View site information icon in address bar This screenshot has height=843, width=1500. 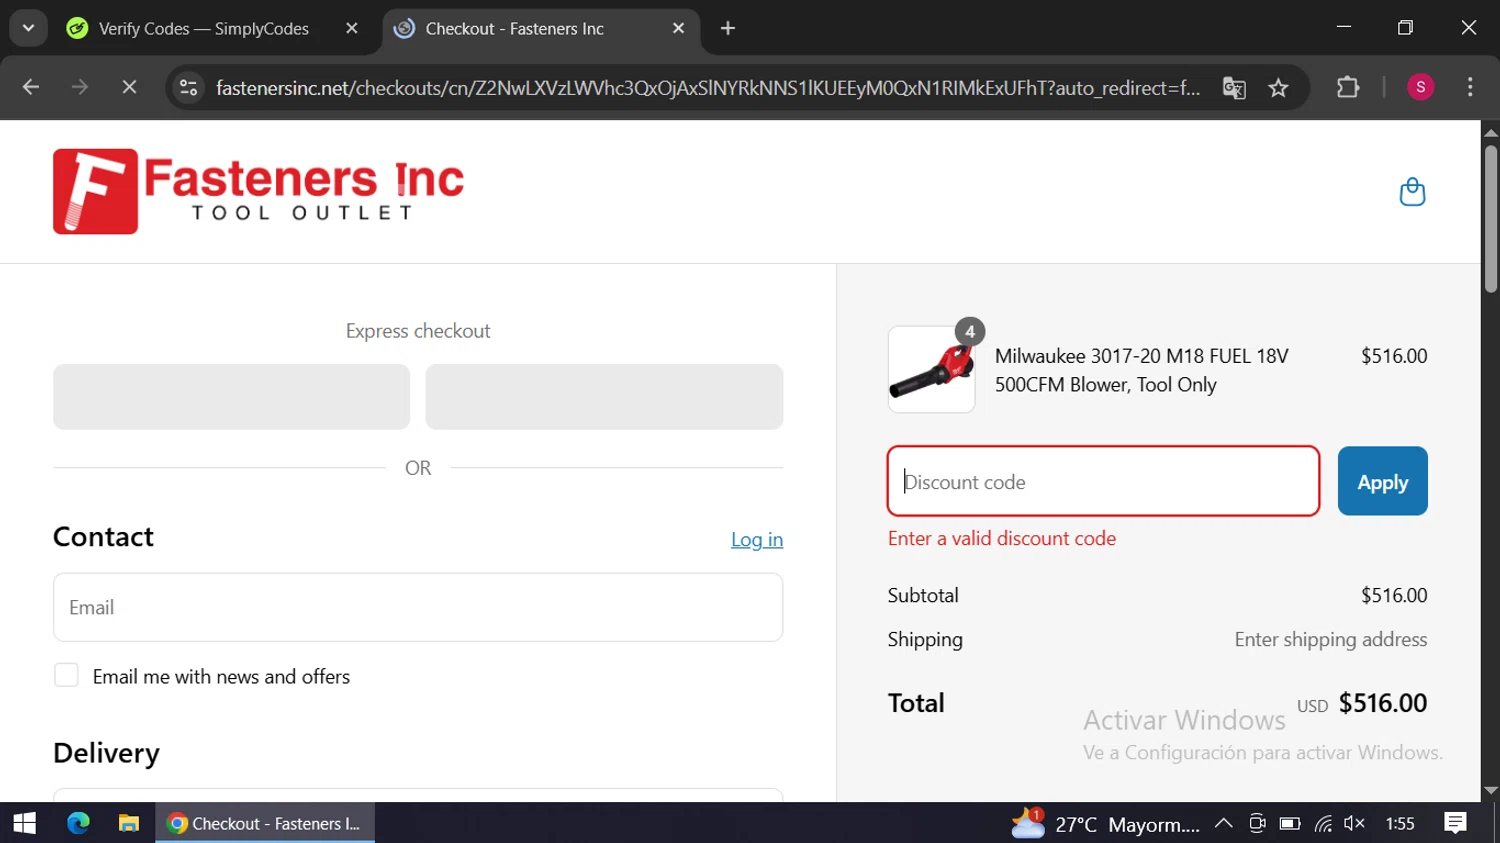(x=188, y=88)
